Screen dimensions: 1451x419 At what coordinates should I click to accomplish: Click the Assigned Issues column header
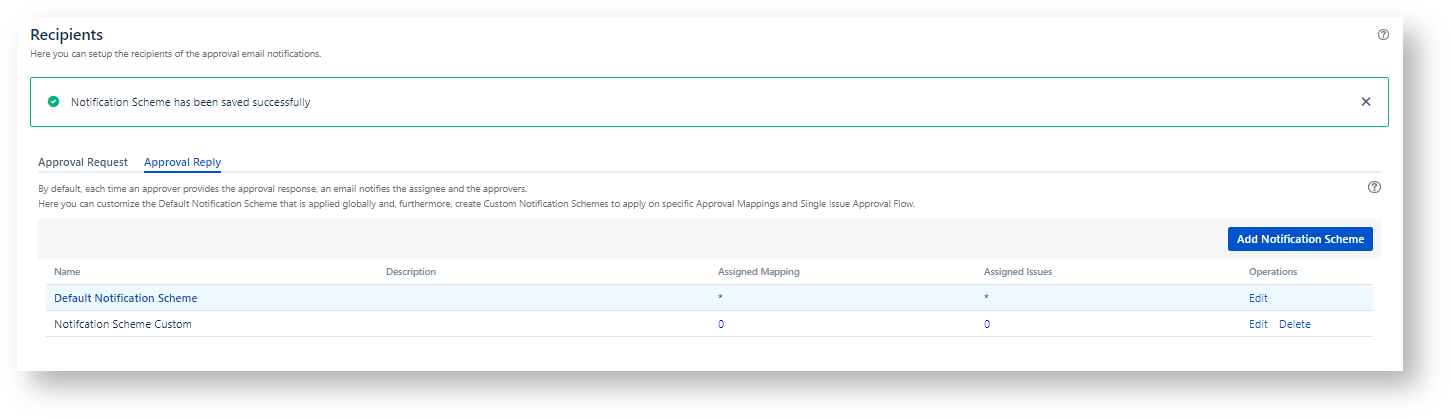point(1018,272)
